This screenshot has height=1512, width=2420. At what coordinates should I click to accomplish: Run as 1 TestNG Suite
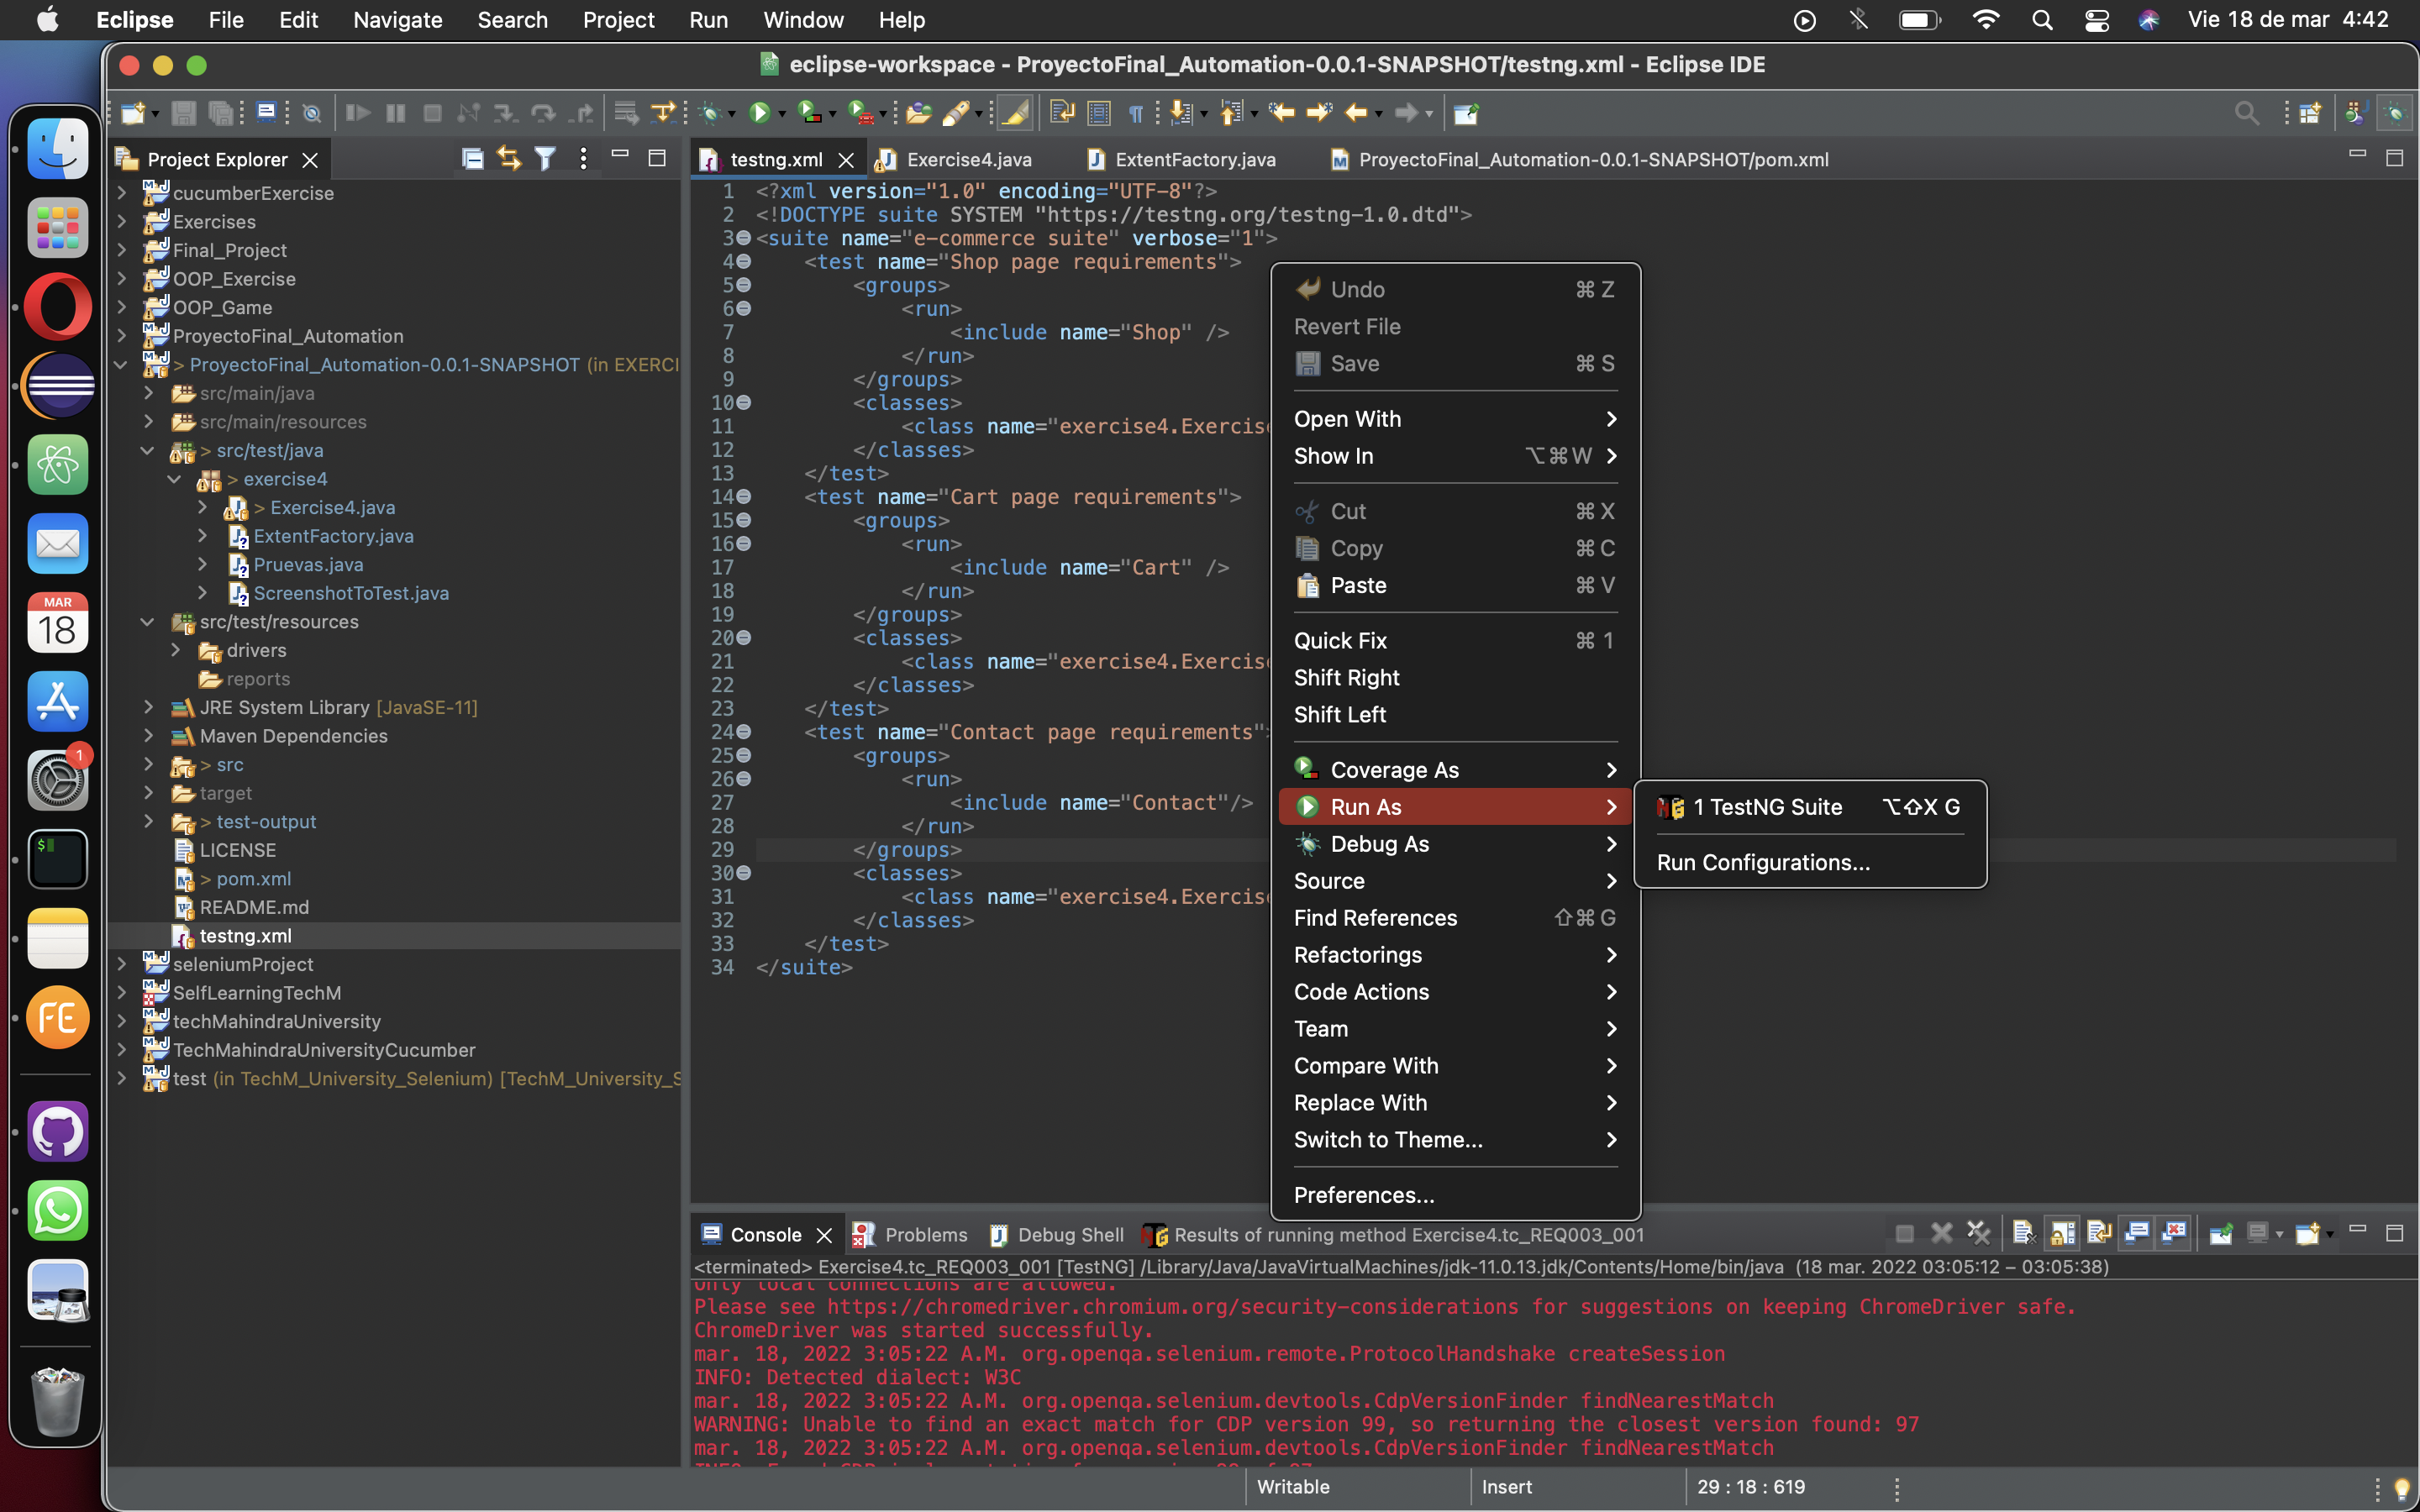(x=1808, y=806)
